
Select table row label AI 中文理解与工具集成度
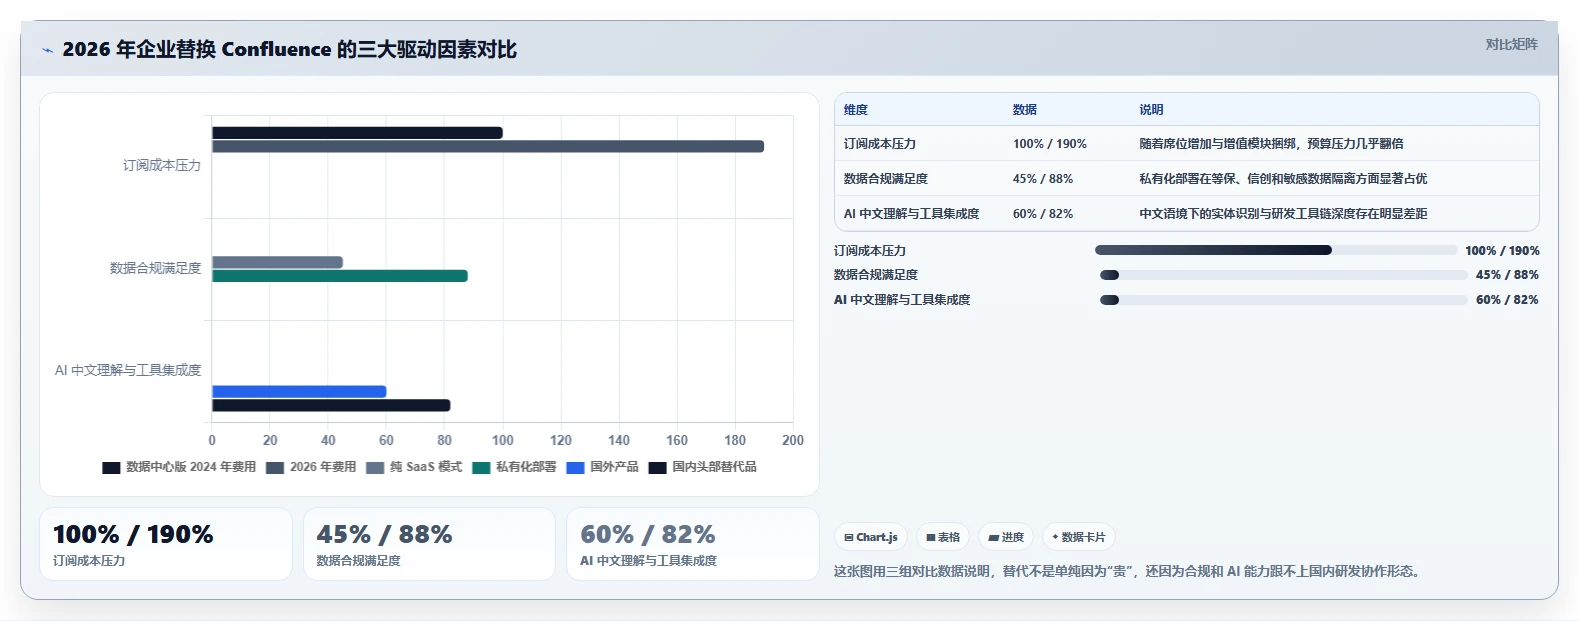[911, 214]
